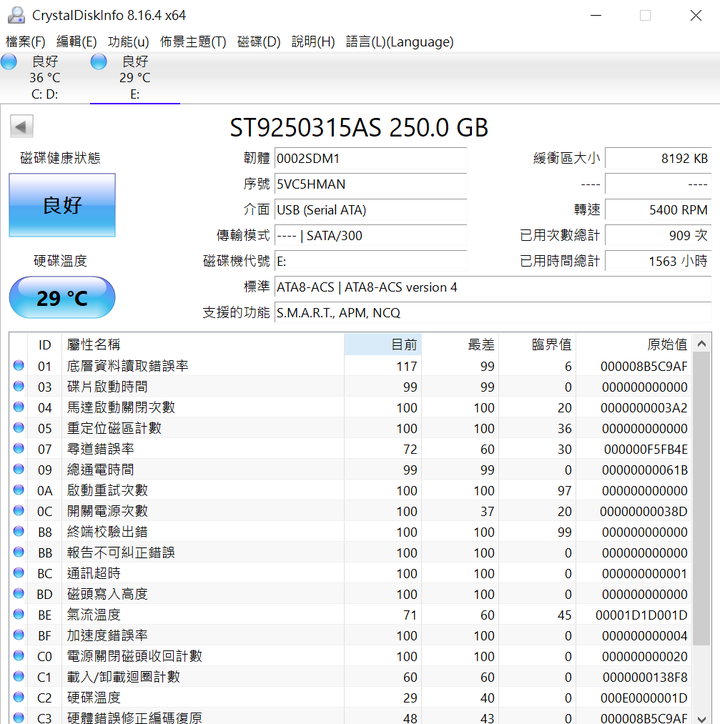Screen dimensions: 720x724
Task: Open the 佈景主題(T) menu
Action: [x=193, y=42]
